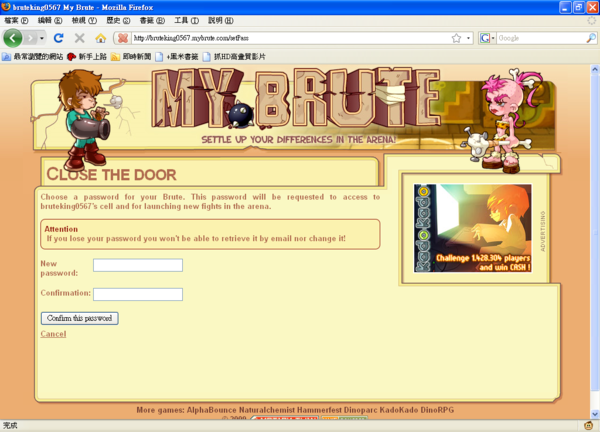
Task: Open the DinoRPG game link
Action: coord(437,410)
